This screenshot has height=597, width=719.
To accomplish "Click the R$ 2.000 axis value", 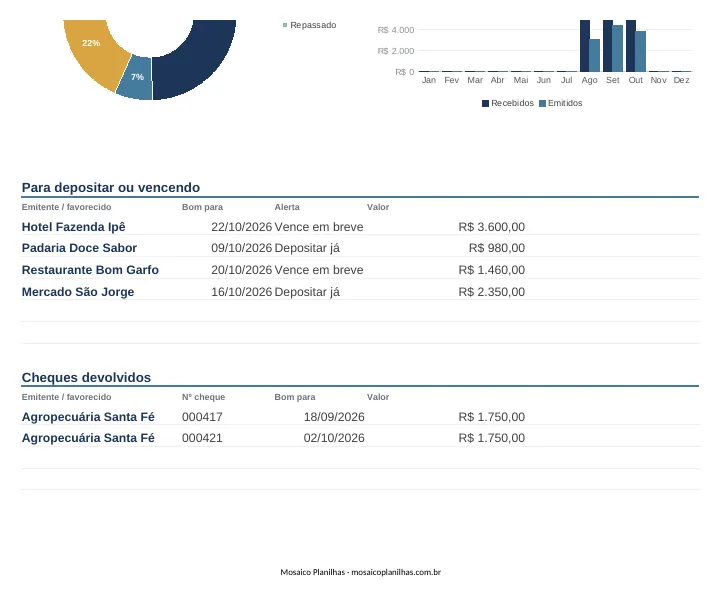I will click(396, 51).
